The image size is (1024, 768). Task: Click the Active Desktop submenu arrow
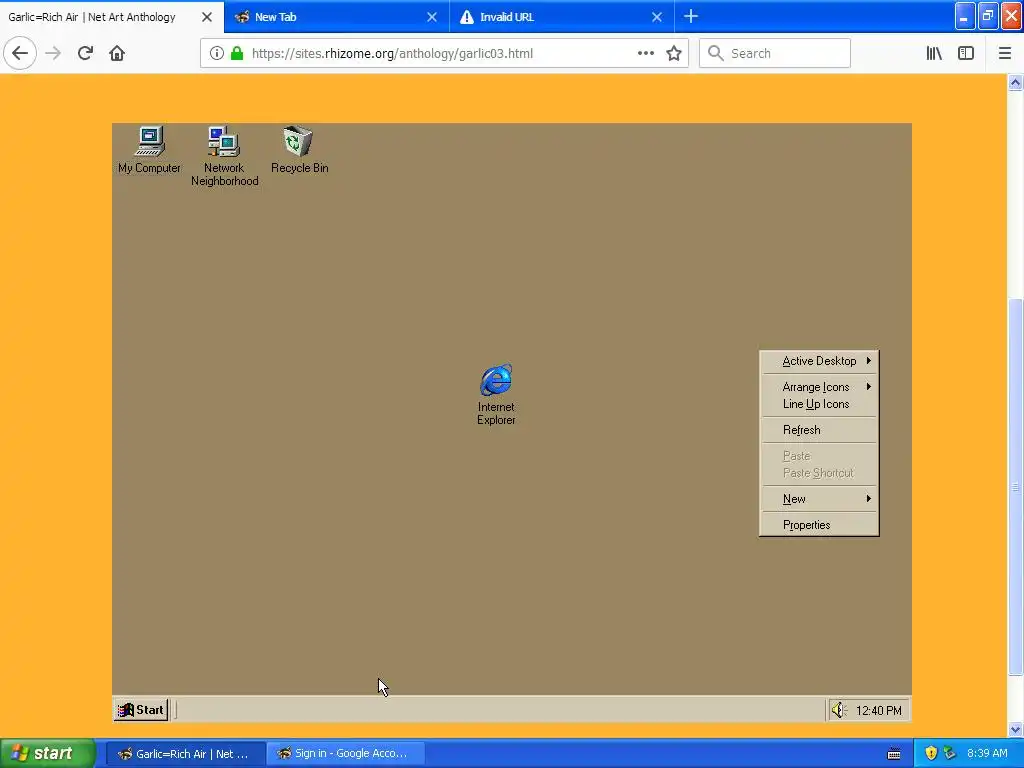click(869, 360)
